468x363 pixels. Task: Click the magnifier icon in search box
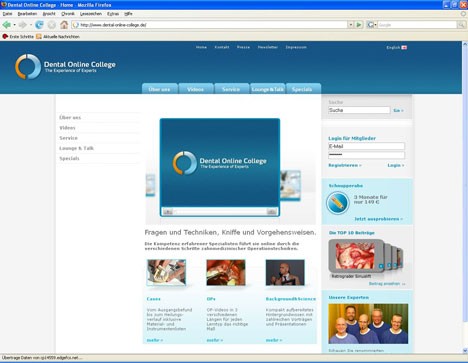coord(461,25)
